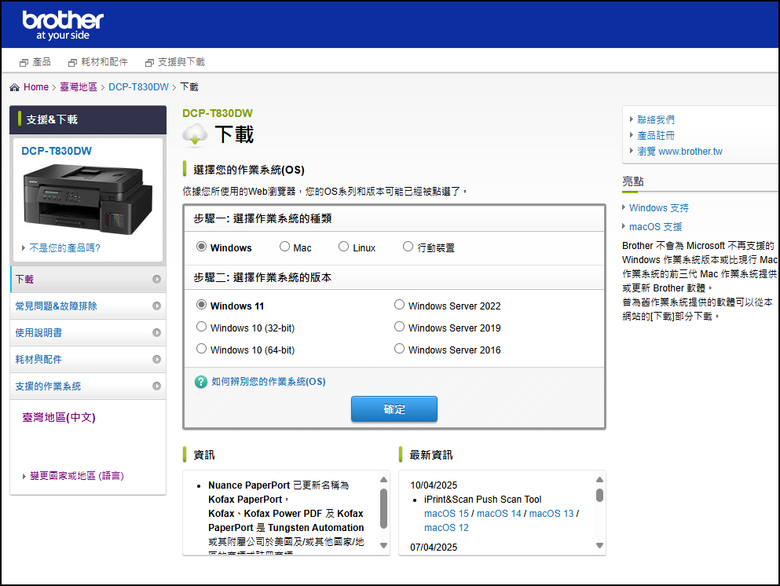Click iPrint&Scan Push Scan Tool entry
The height and width of the screenshot is (586, 780).
click(482, 499)
